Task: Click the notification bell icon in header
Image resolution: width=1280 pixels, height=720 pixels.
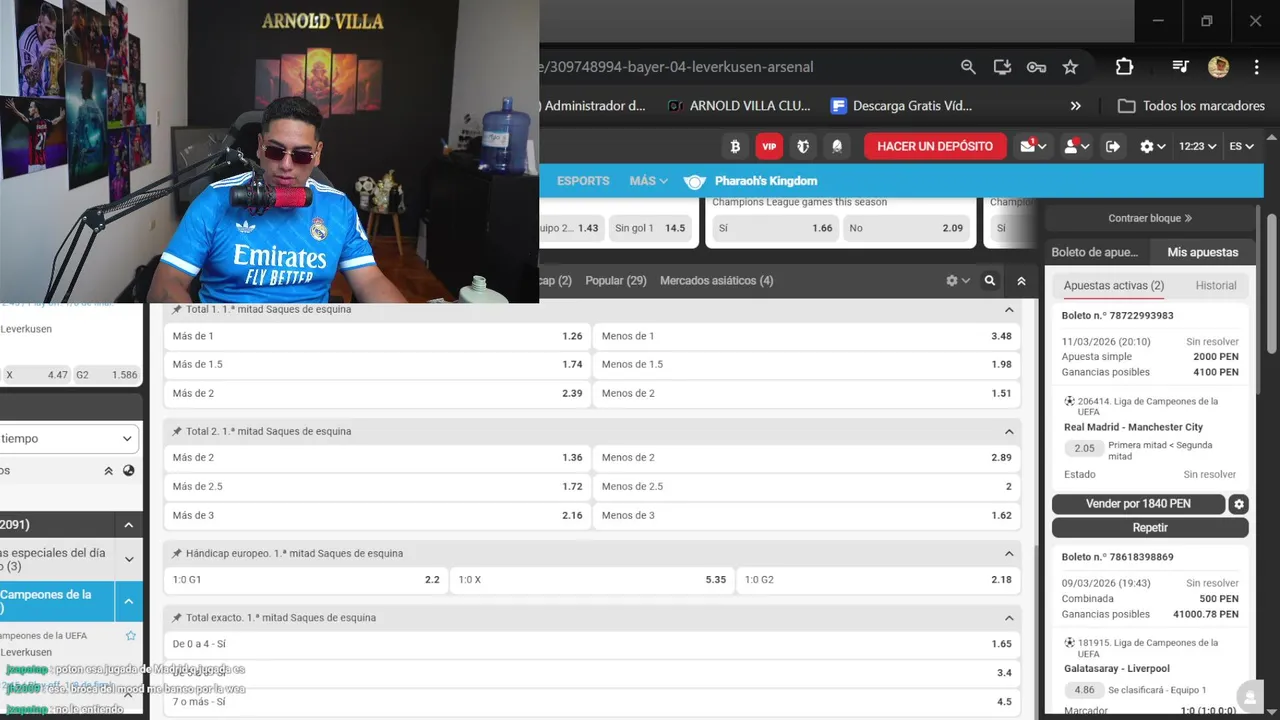Action: [x=837, y=146]
